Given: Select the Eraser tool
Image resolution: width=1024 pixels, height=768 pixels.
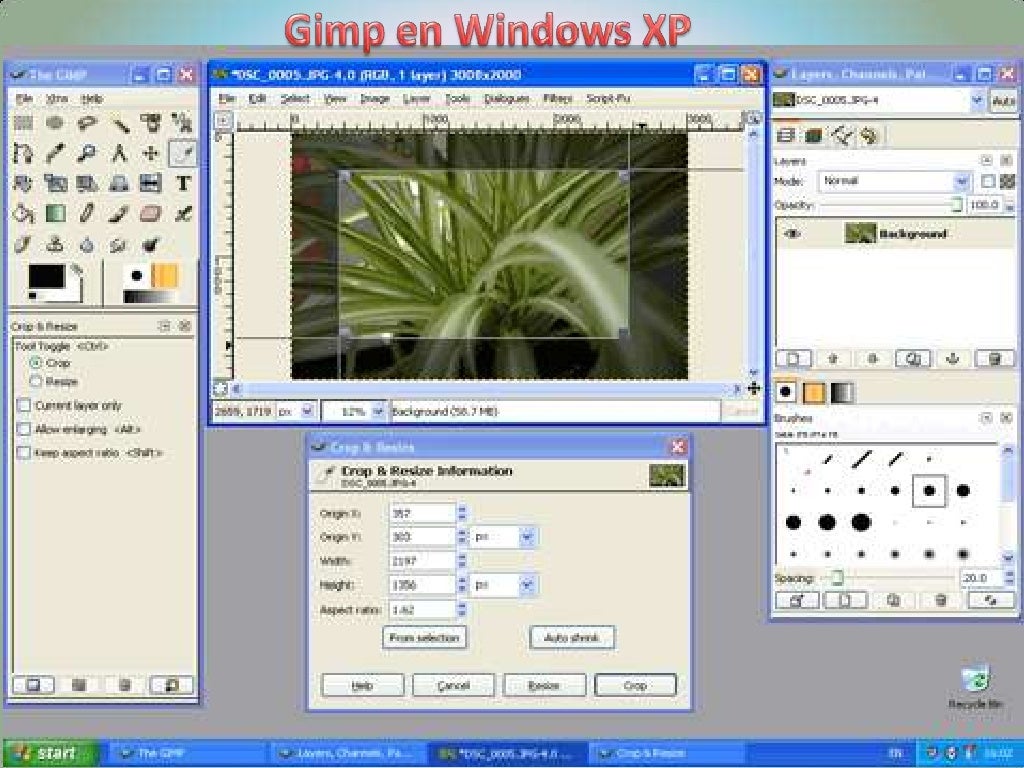Looking at the screenshot, I should (151, 214).
